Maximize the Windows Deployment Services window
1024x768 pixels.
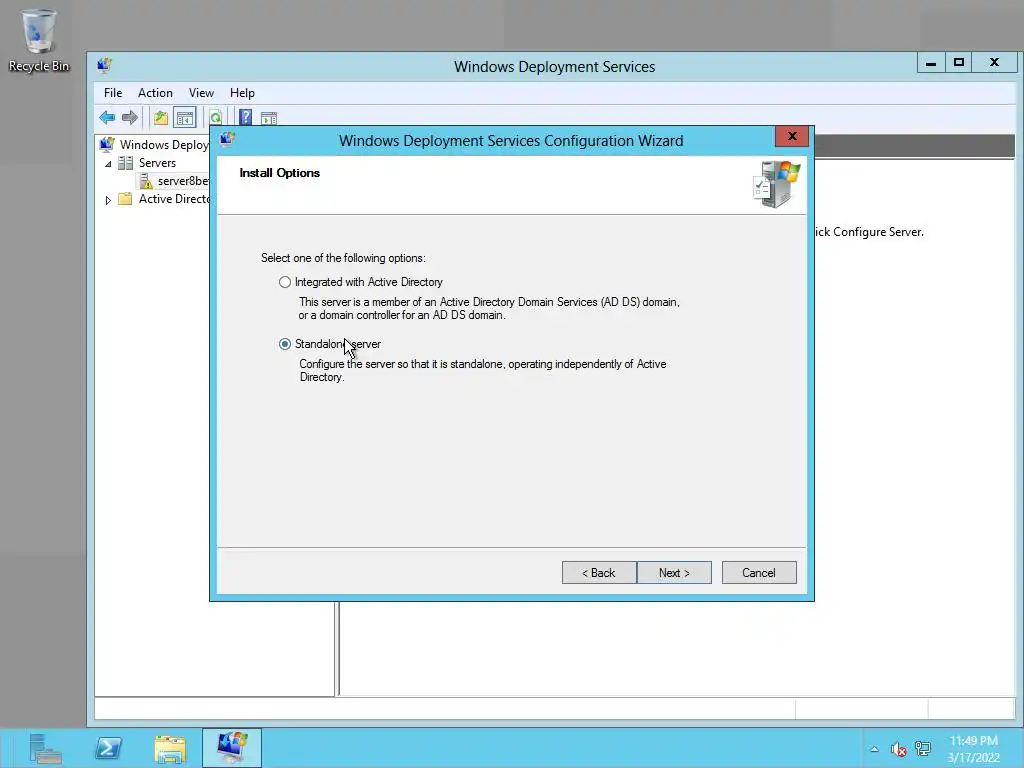coord(959,63)
